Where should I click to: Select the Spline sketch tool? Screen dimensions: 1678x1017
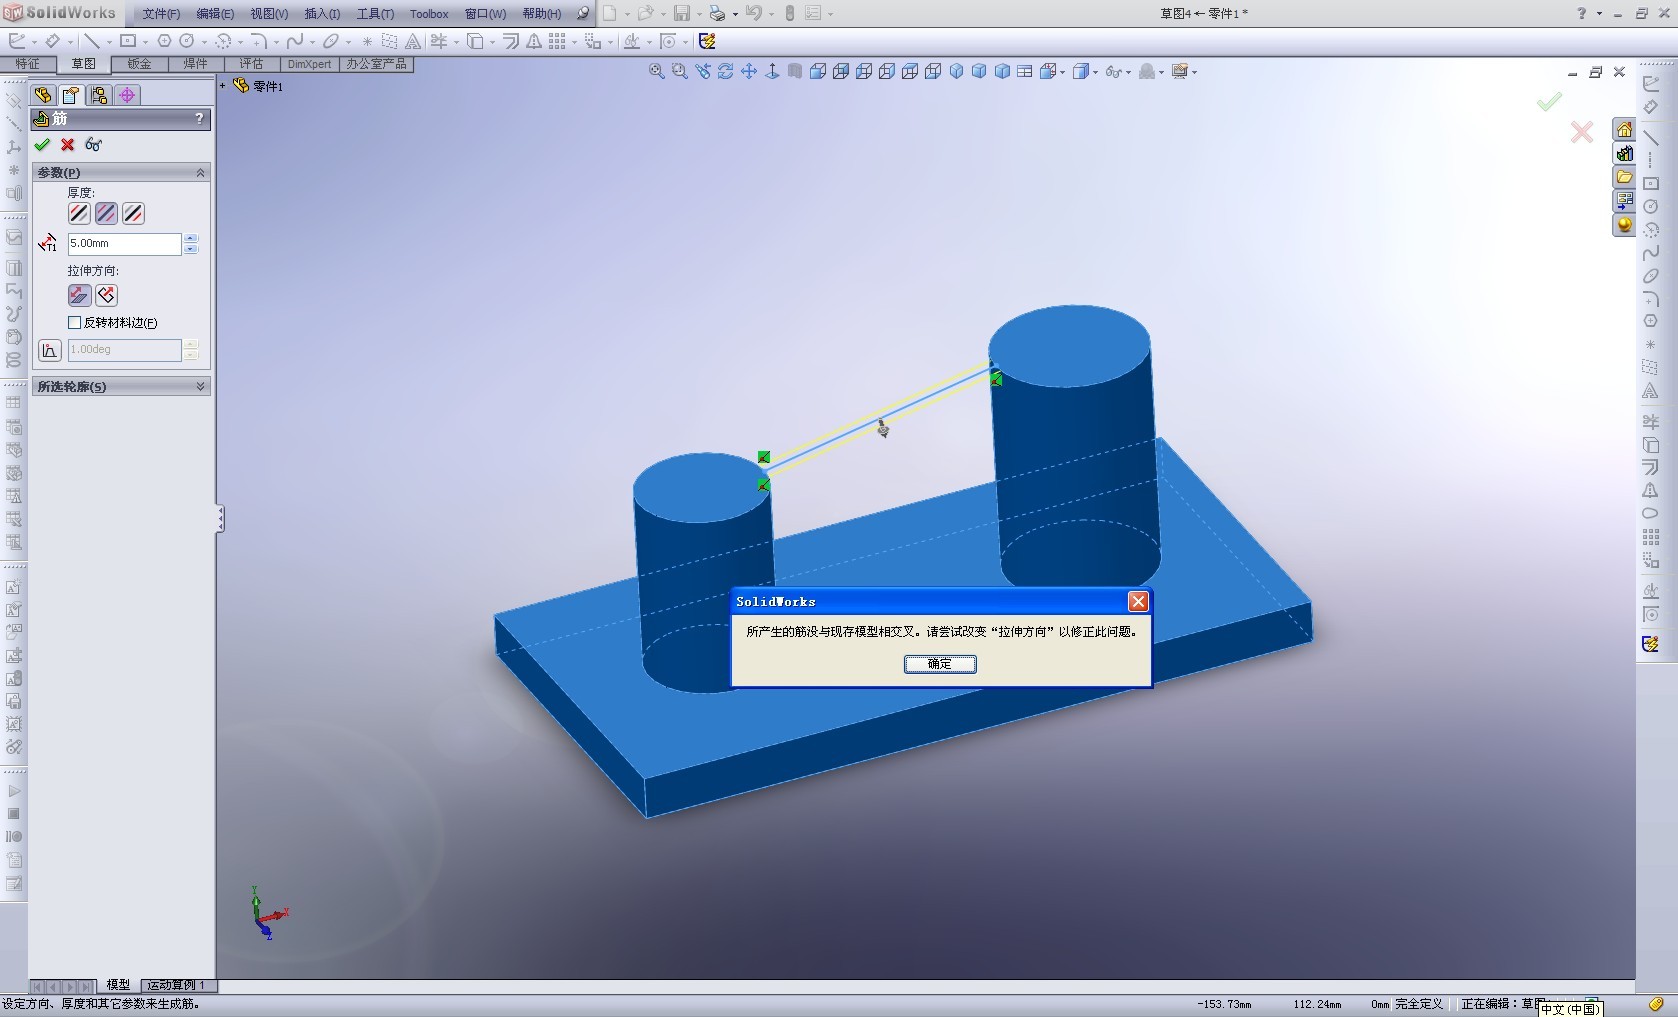click(295, 41)
